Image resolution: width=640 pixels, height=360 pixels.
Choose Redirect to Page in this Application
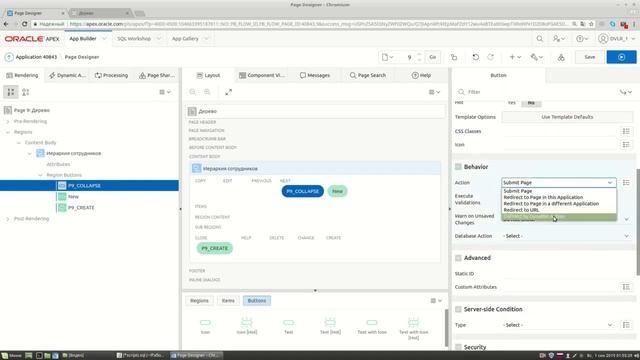(543, 197)
